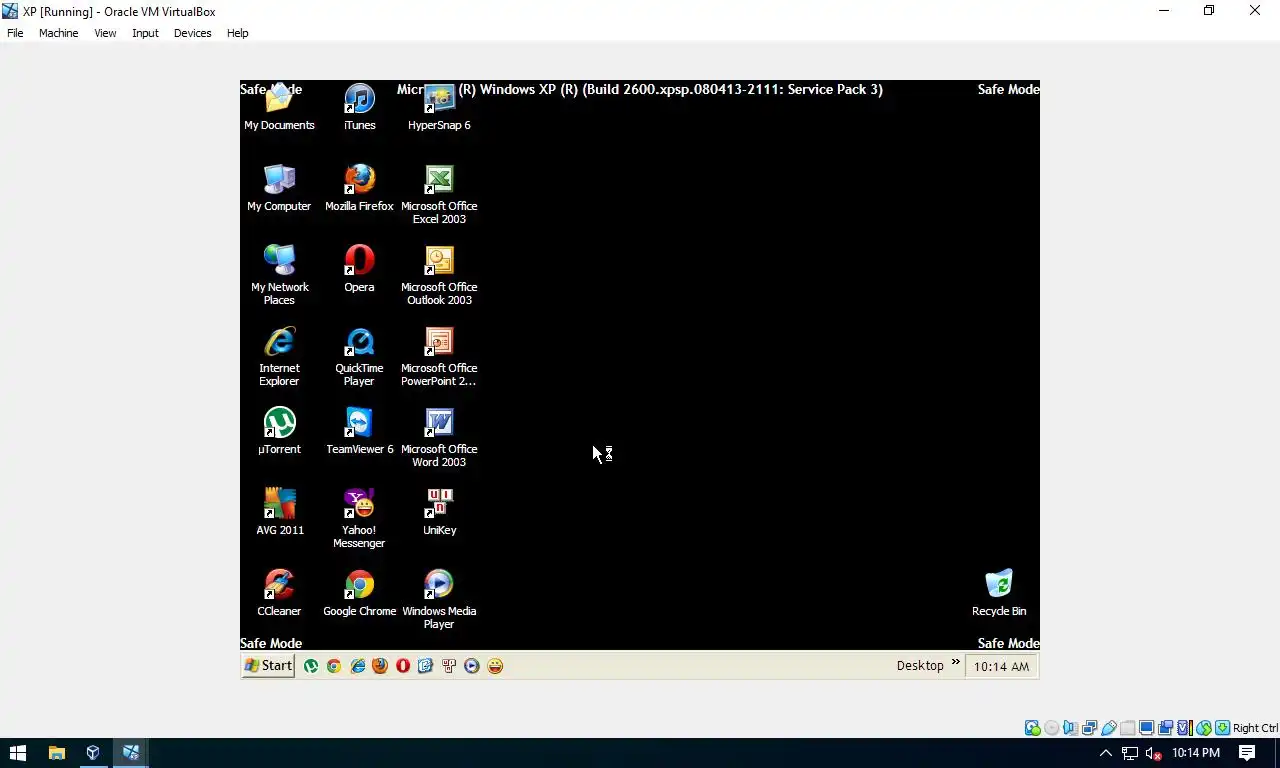The width and height of the screenshot is (1280, 768).
Task: Click VirtualBox Manager taskbar icon
Action: coord(93,753)
